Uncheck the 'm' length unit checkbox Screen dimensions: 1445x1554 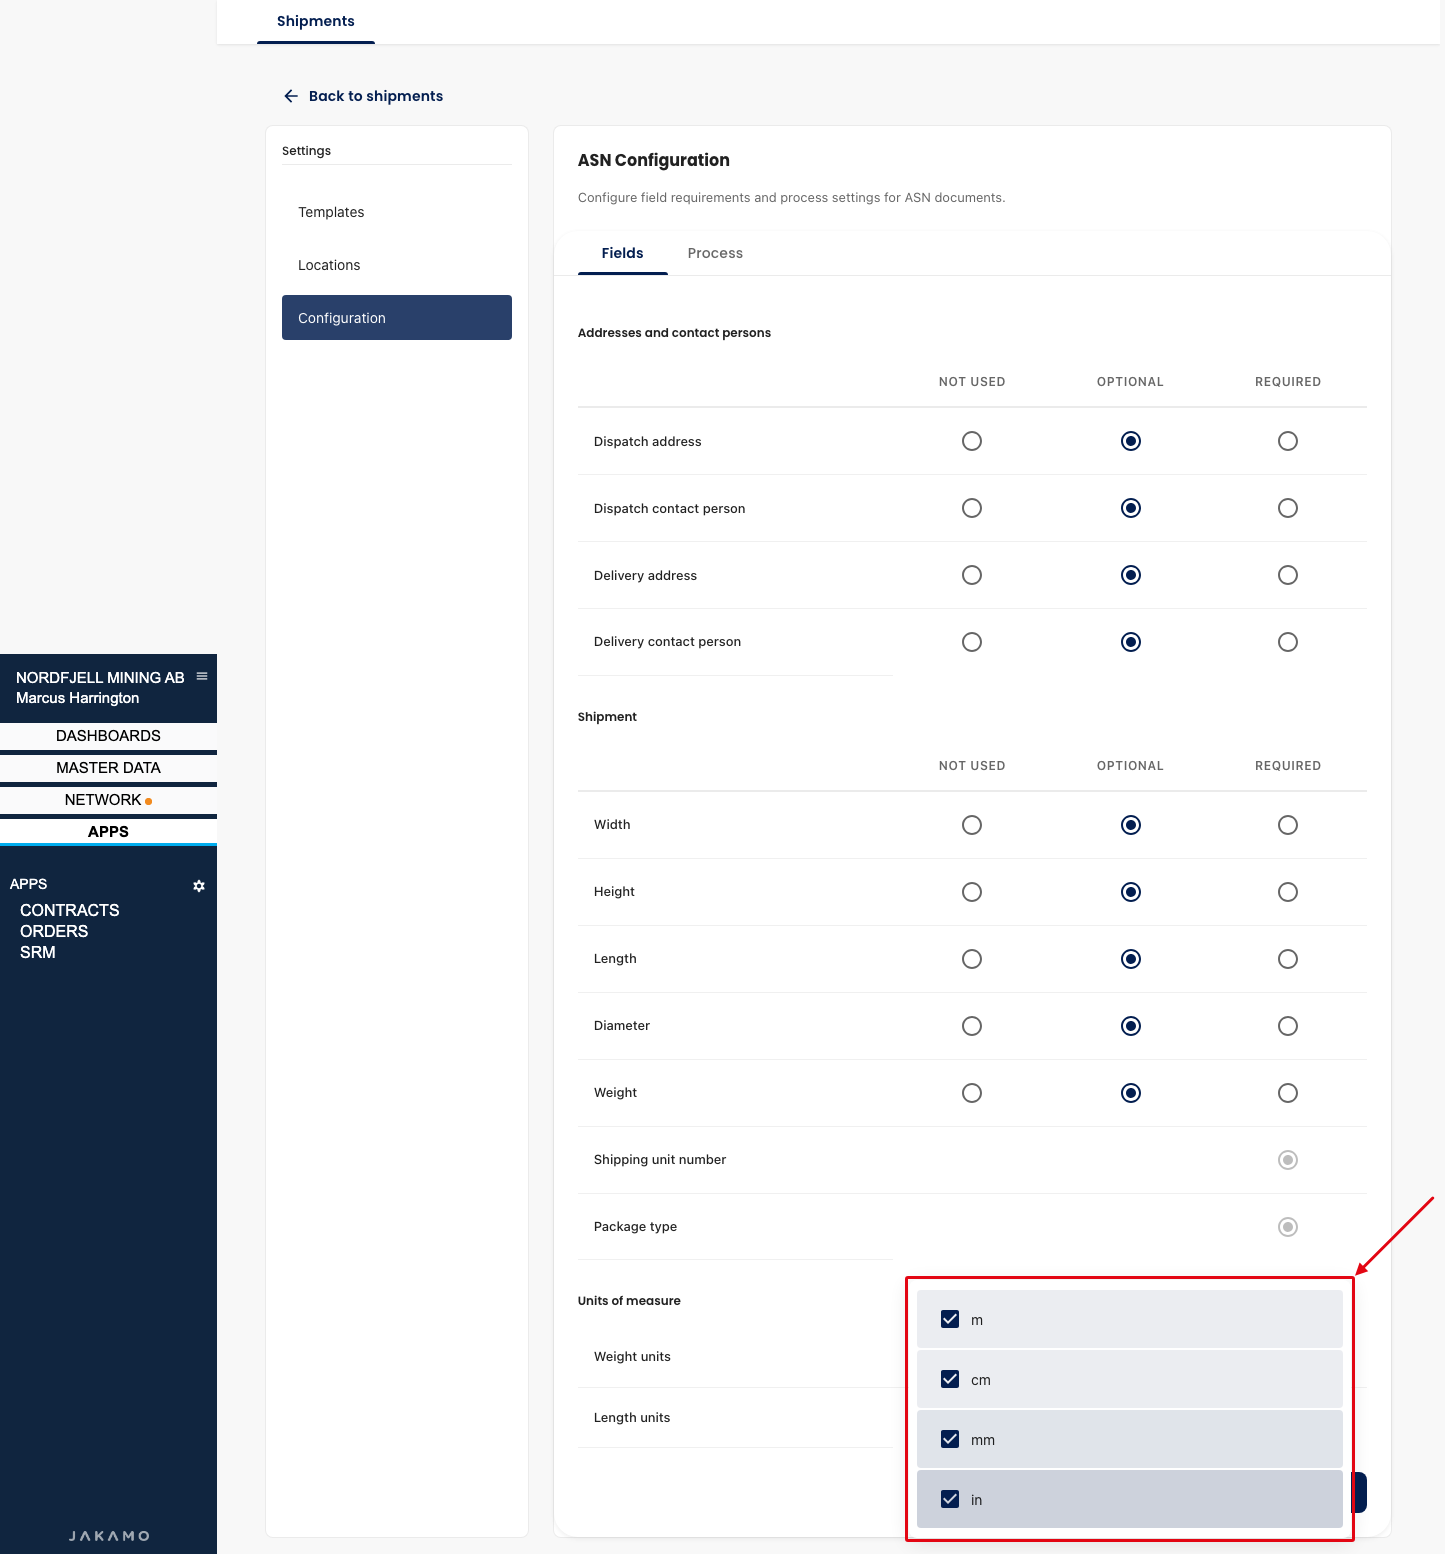pos(950,1319)
